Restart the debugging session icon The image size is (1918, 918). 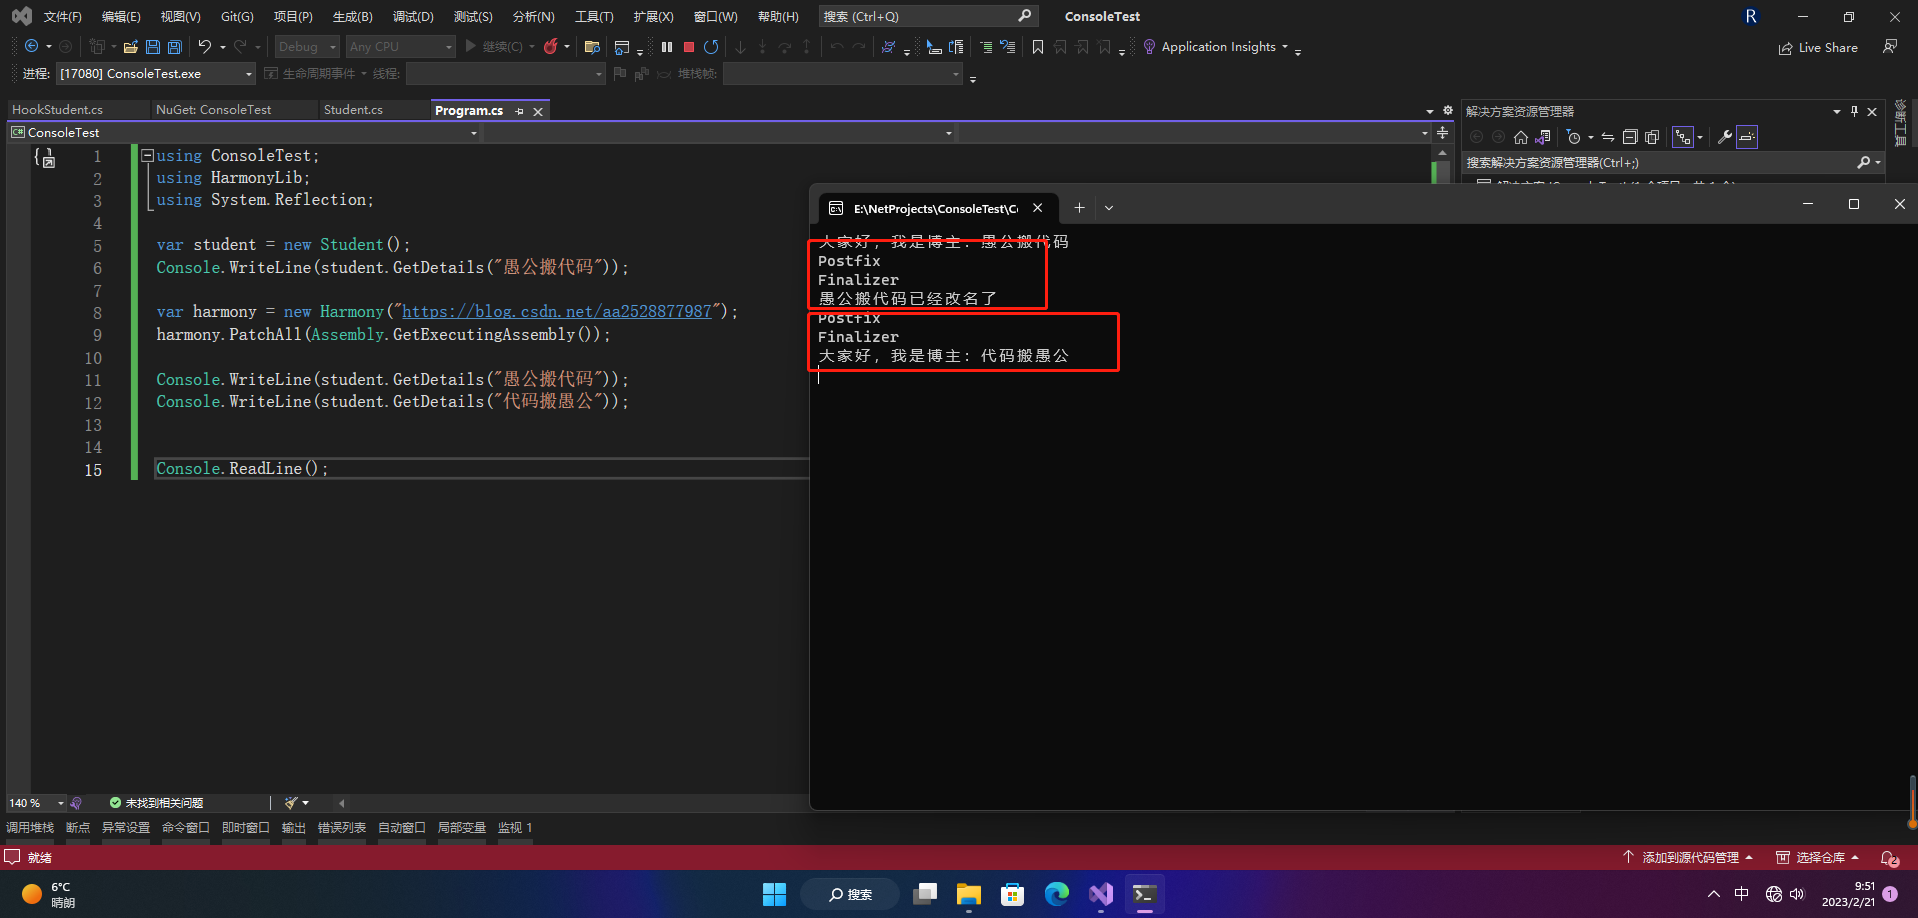(711, 47)
